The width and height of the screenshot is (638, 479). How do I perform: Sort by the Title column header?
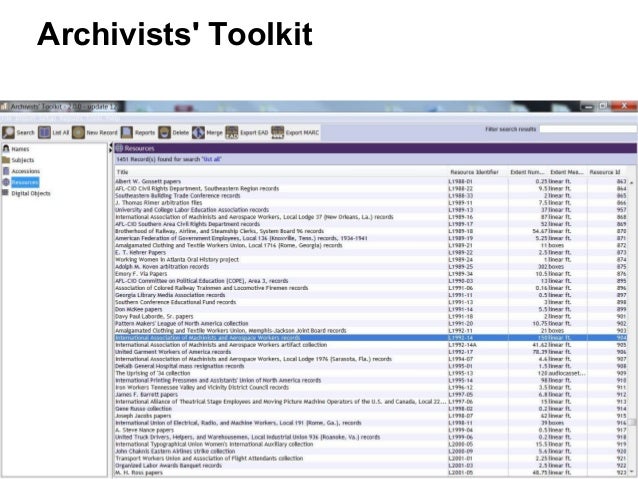point(281,172)
